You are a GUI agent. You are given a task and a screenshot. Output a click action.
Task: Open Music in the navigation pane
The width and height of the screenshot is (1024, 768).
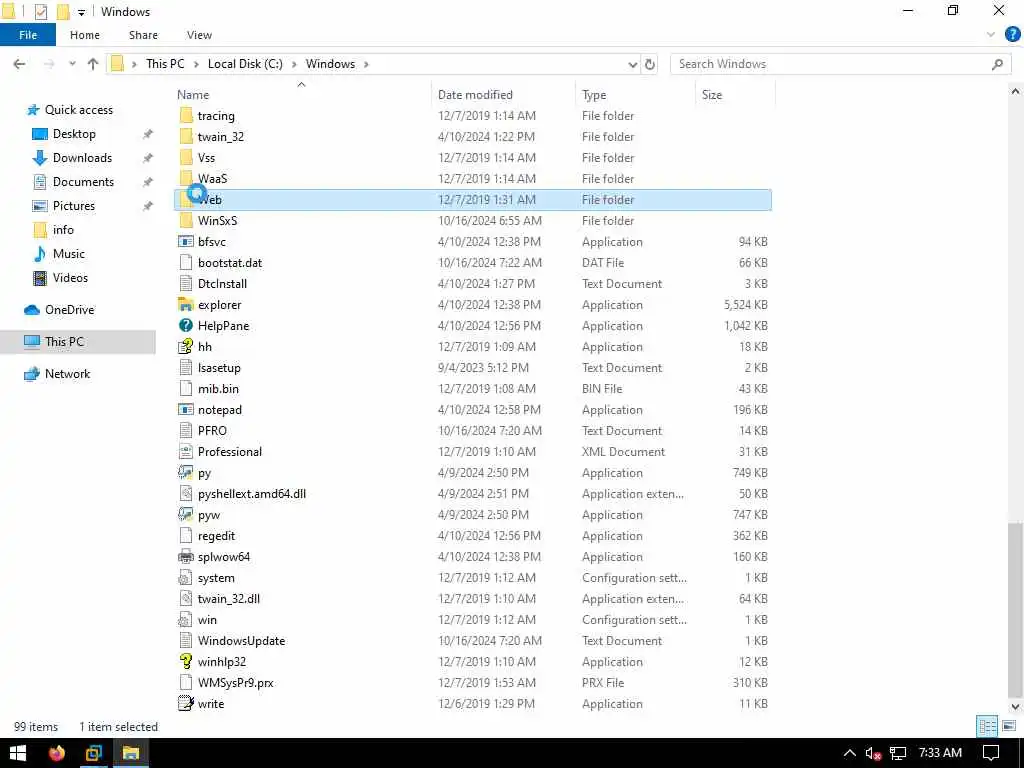pyautogui.click(x=69, y=254)
